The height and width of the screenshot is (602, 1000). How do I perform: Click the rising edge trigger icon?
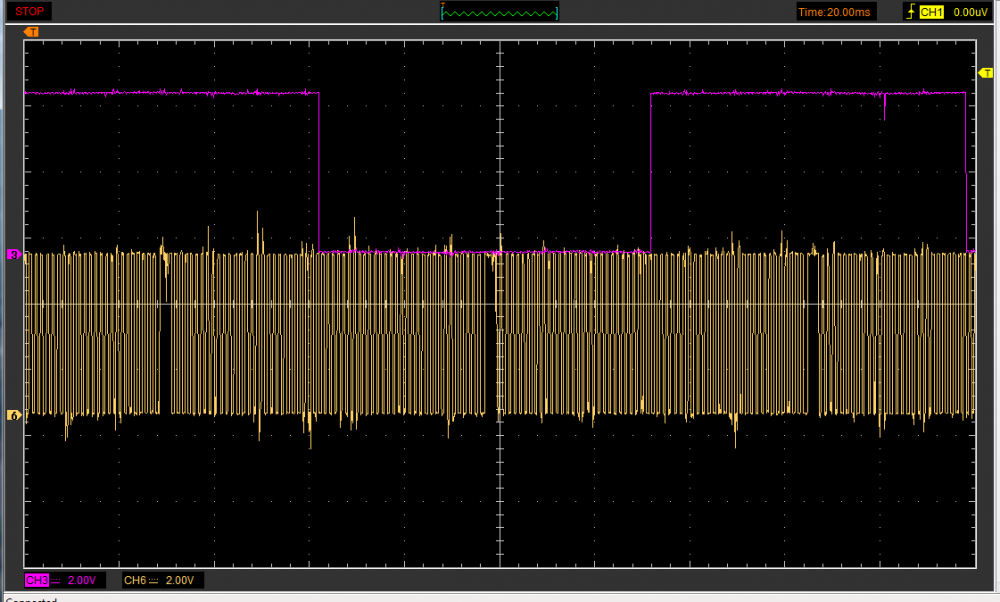(909, 12)
